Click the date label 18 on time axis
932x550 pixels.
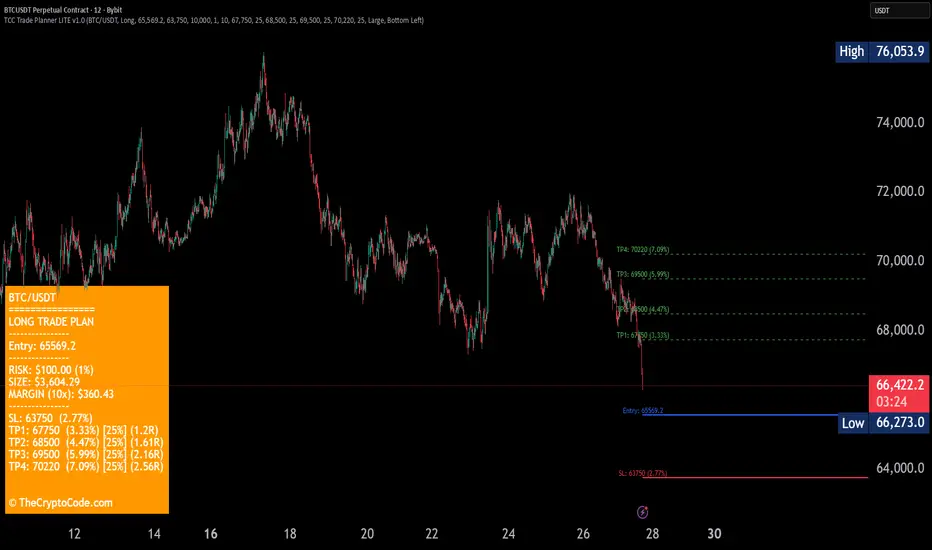click(x=289, y=534)
